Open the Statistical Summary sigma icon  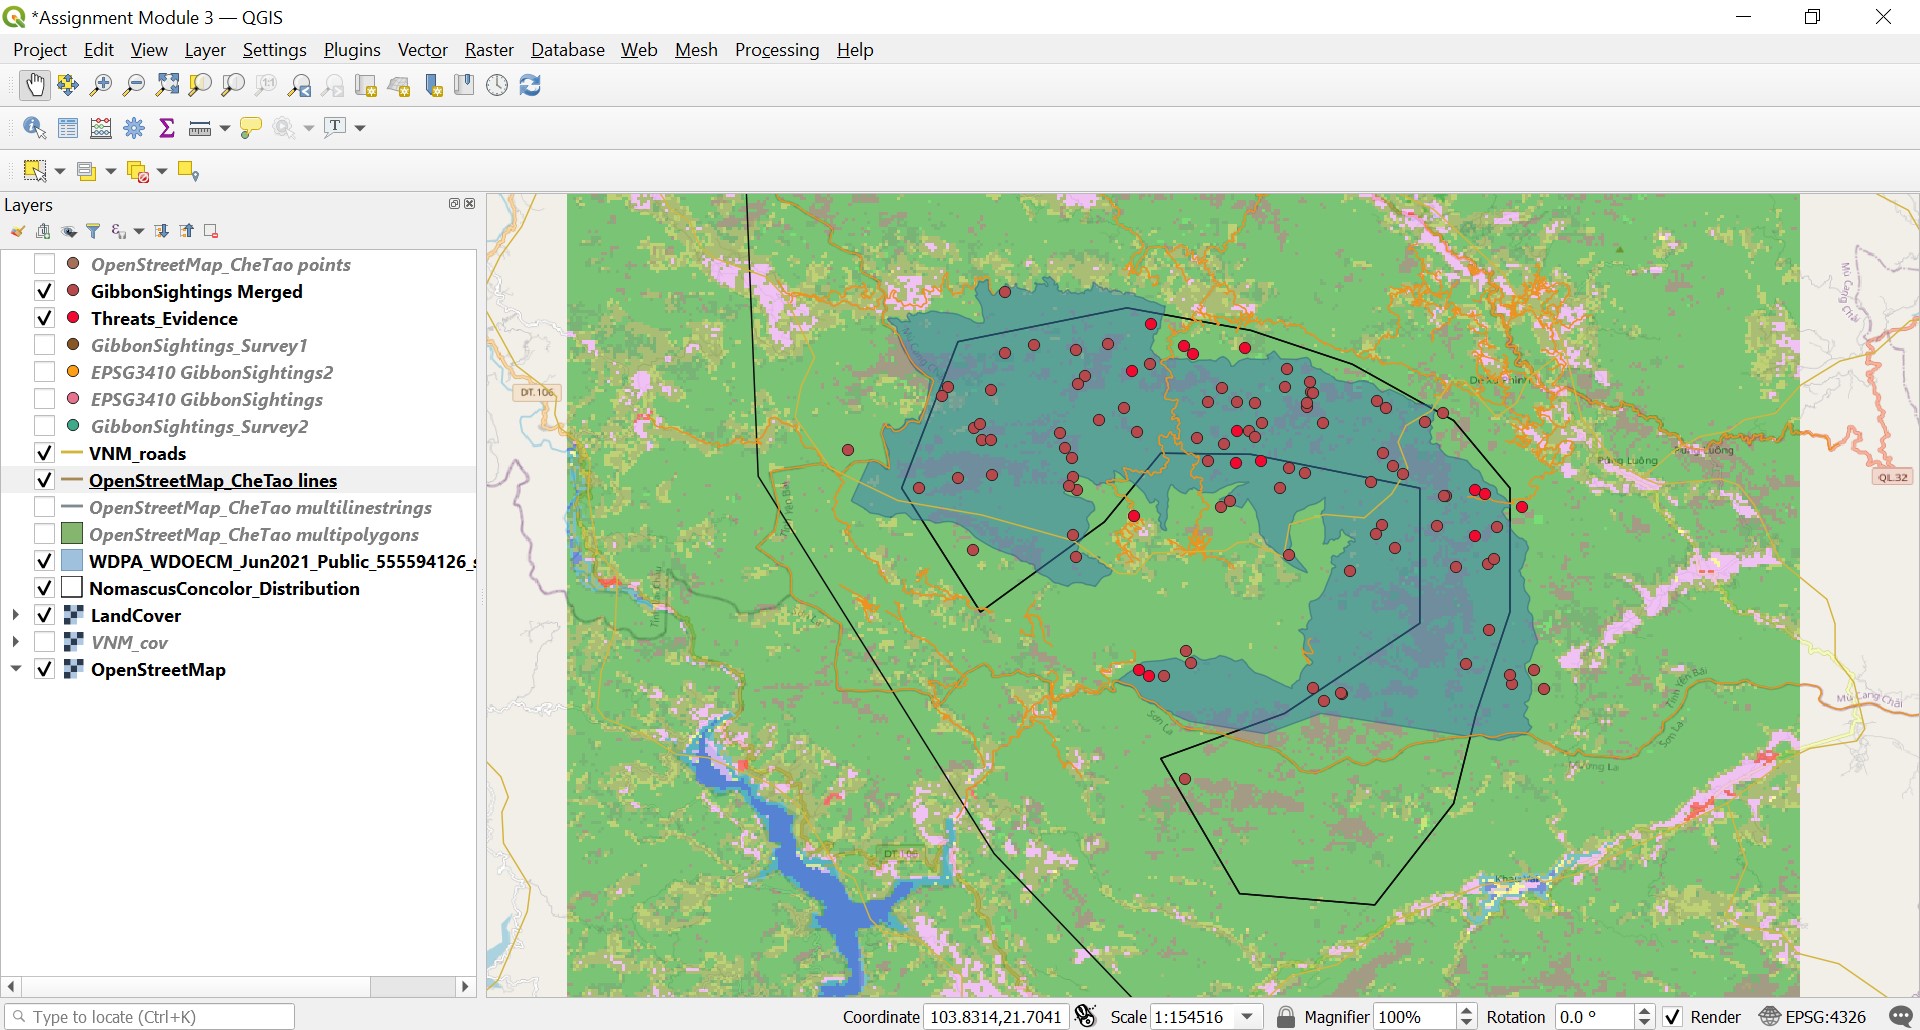(167, 128)
